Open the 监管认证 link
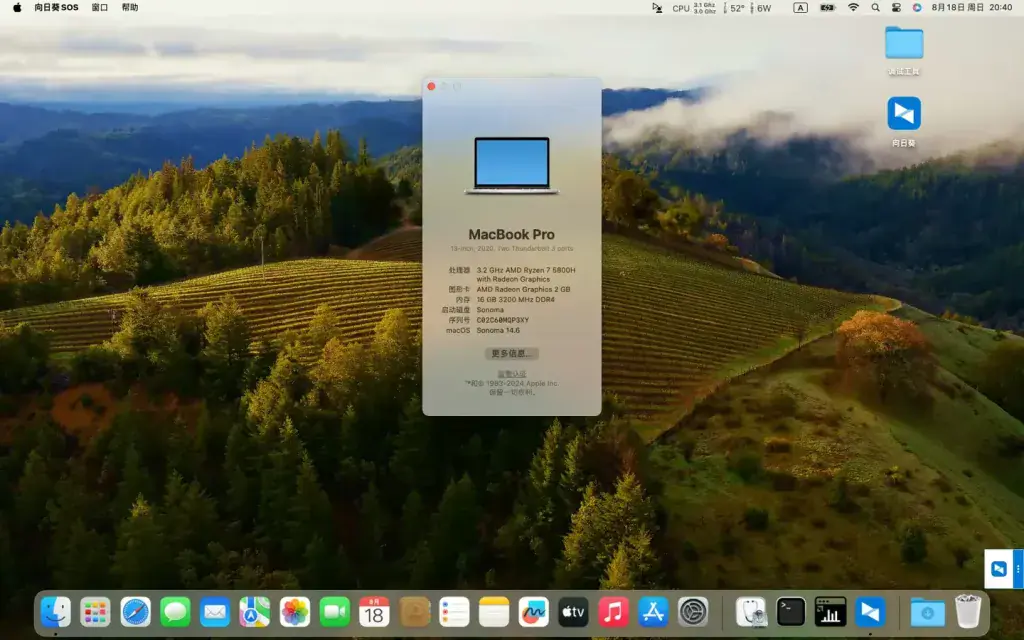This screenshot has width=1024, height=640. pos(511,374)
